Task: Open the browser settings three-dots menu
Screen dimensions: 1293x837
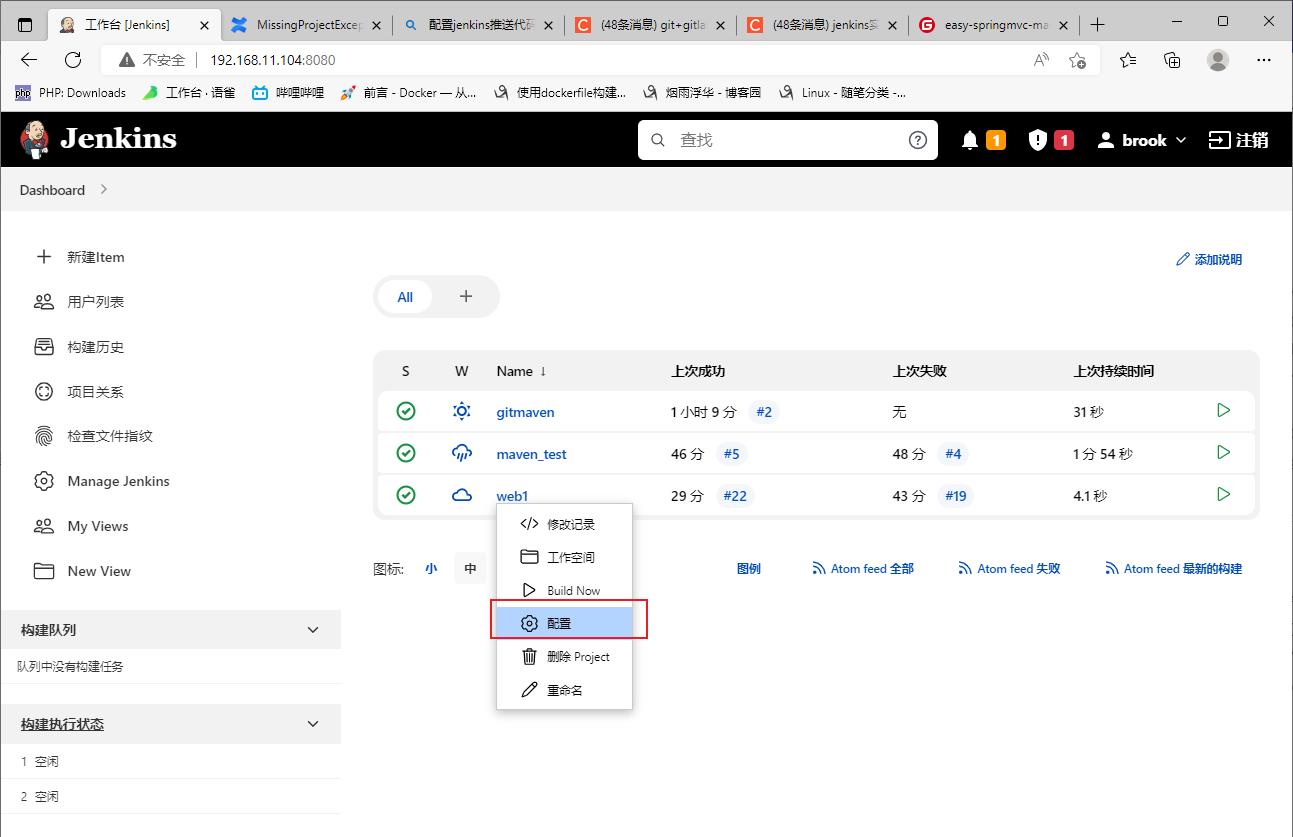Action: (1263, 60)
